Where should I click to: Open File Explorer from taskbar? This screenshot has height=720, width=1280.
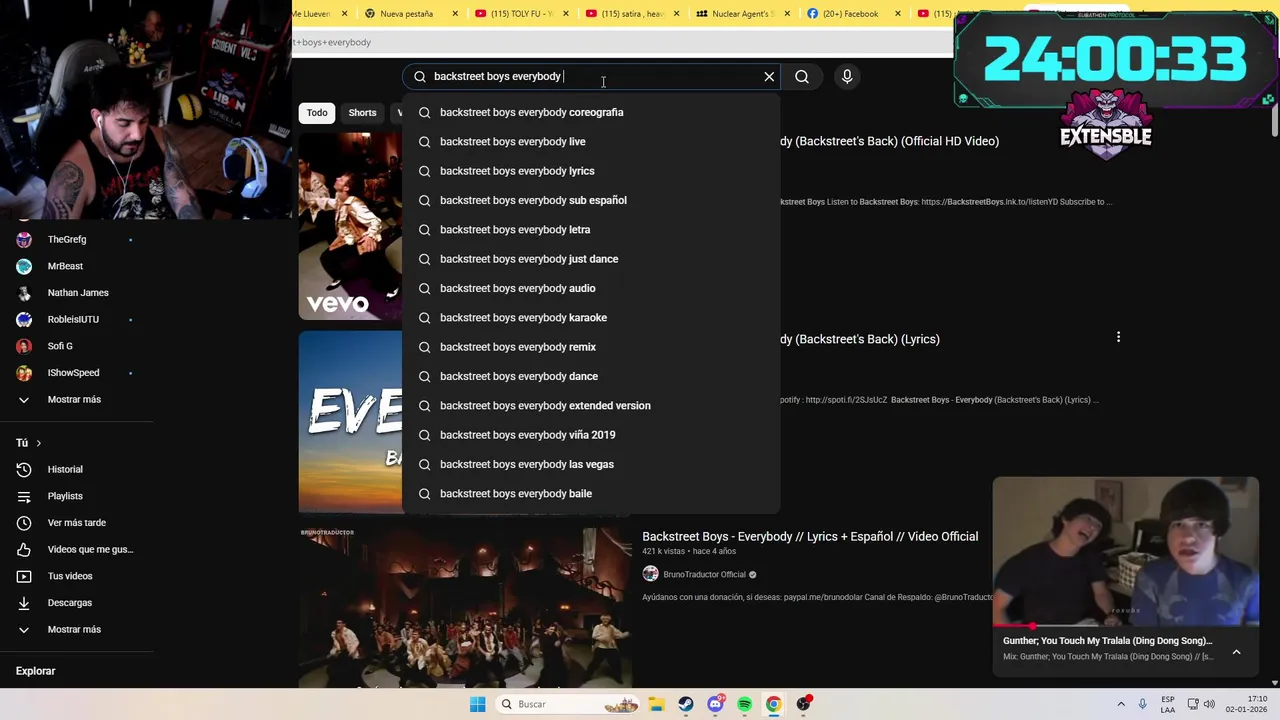656,704
